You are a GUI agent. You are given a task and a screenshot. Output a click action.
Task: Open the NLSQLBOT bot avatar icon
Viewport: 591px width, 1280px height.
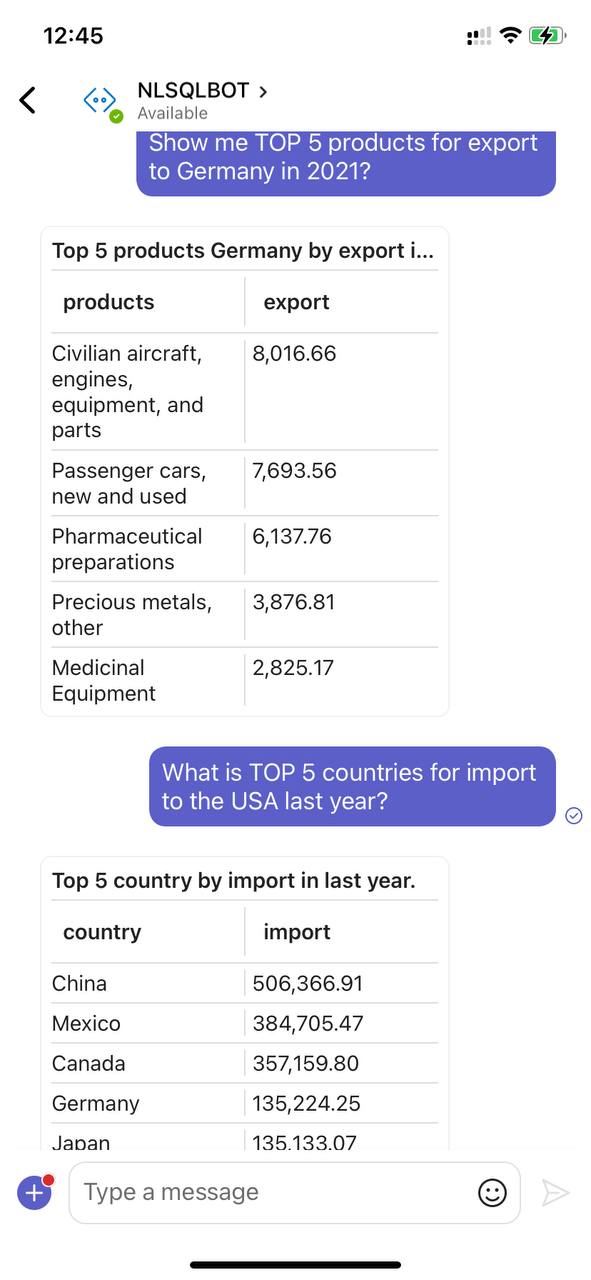(99, 100)
